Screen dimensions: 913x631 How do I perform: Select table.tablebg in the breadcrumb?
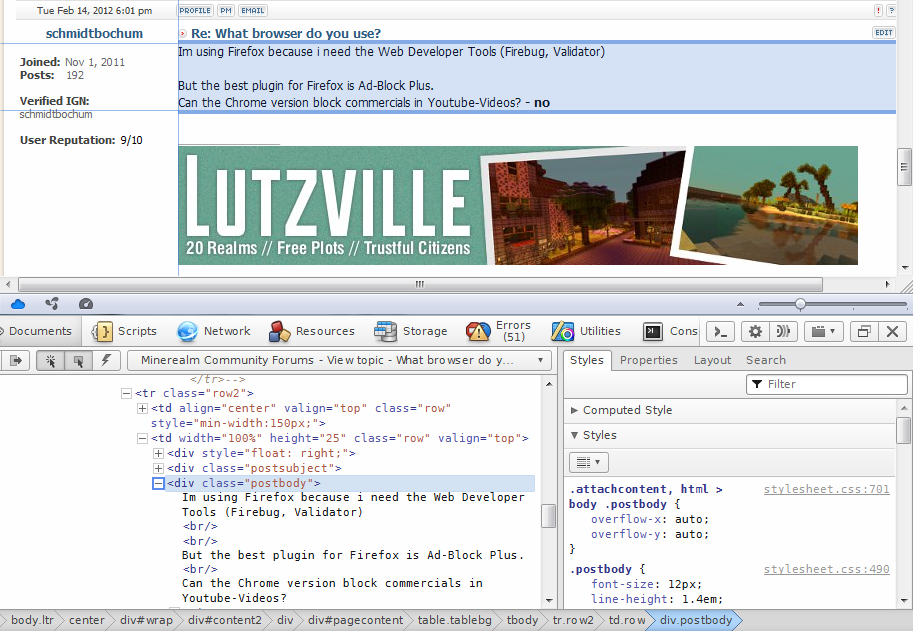[x=455, y=621]
